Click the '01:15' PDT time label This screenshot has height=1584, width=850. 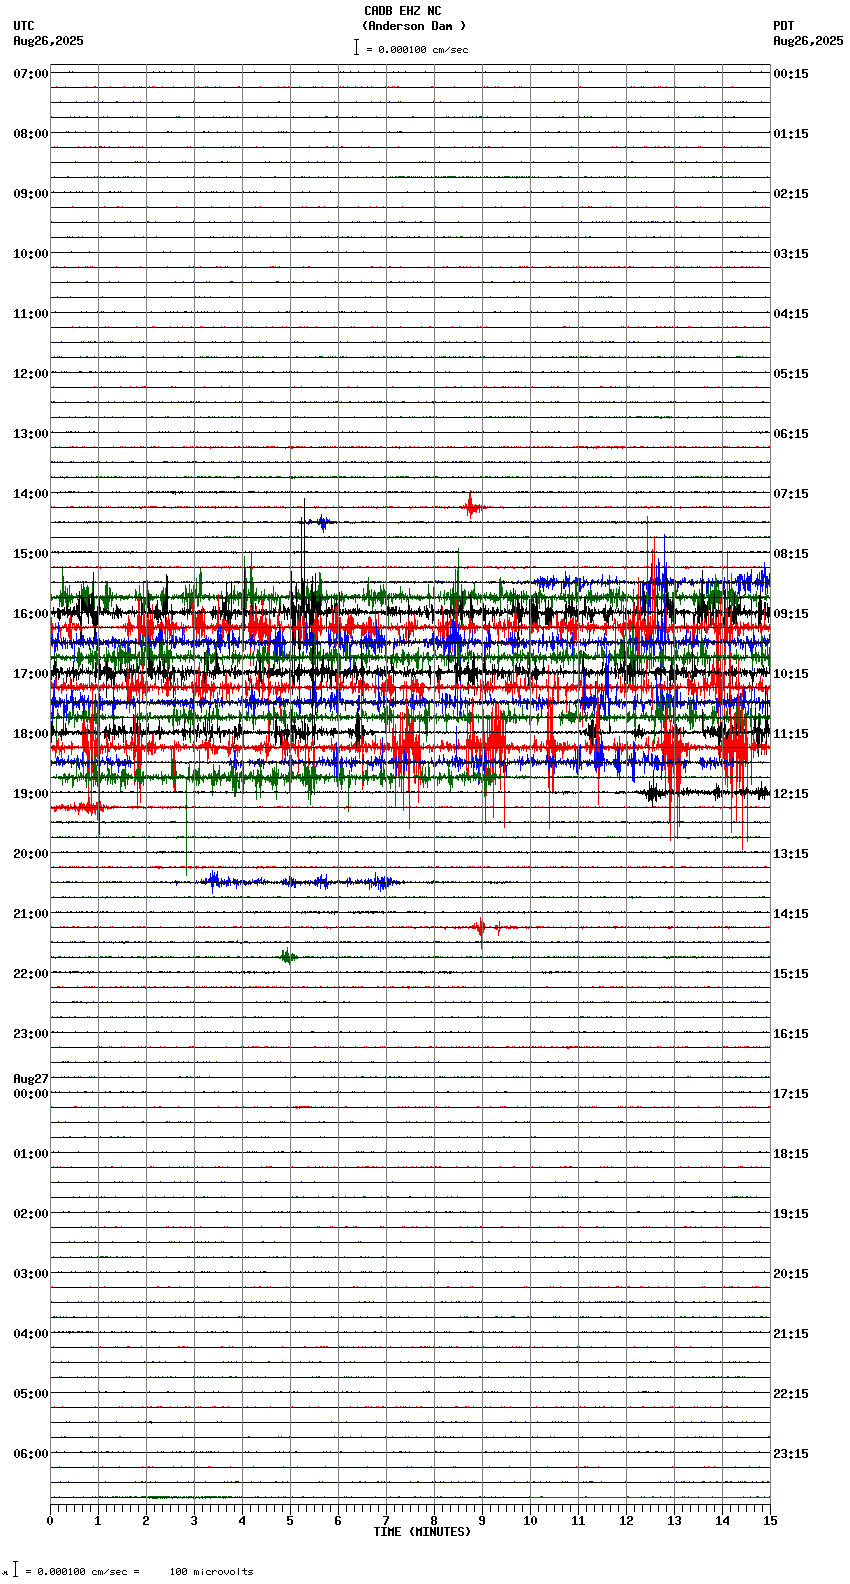791,134
